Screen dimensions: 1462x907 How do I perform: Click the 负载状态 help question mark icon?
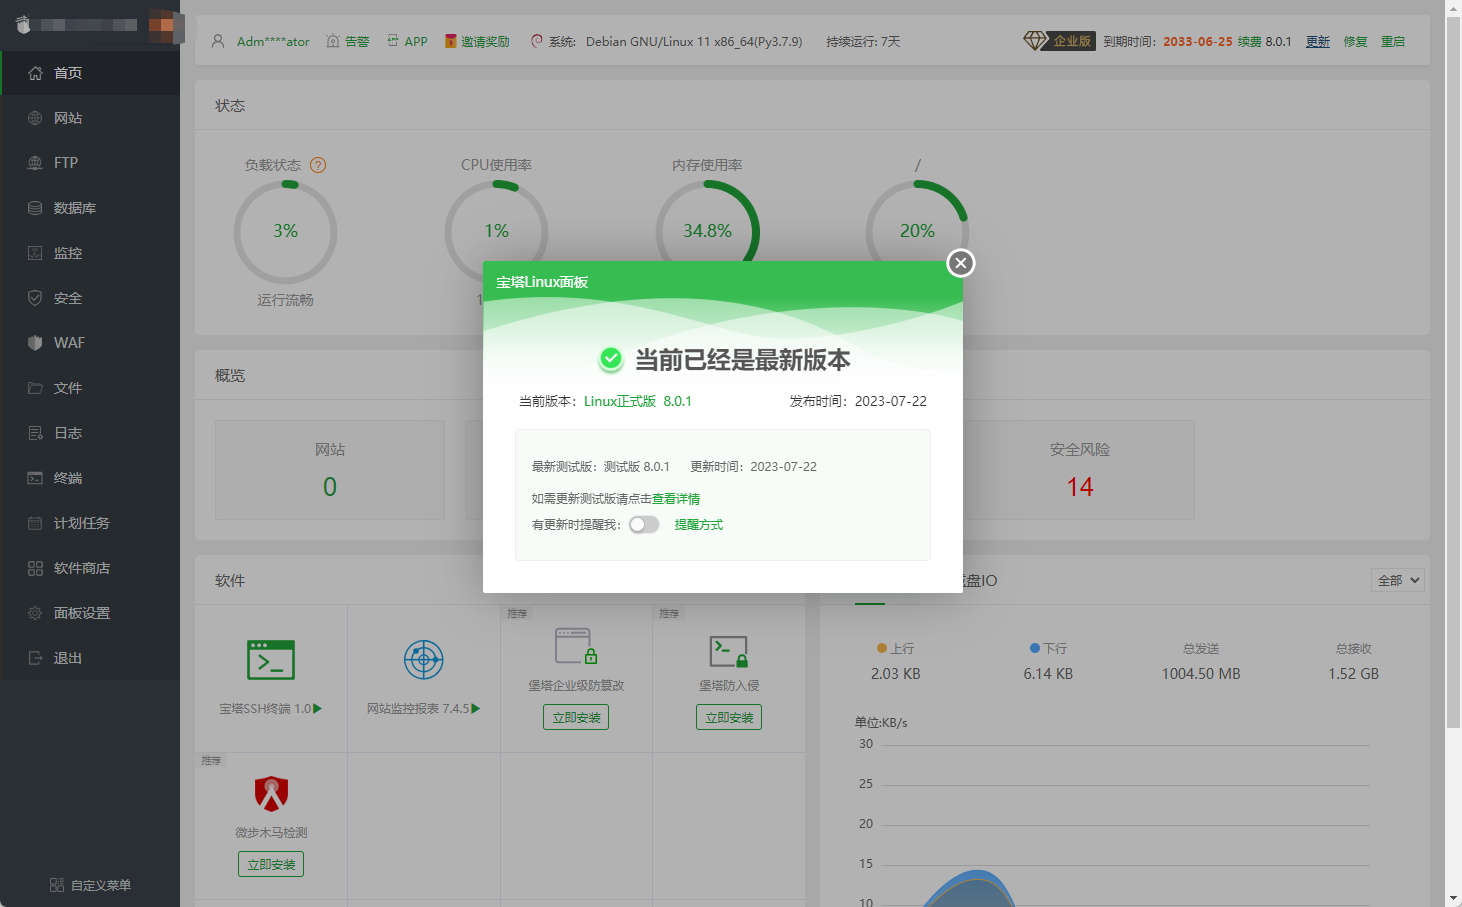[318, 165]
